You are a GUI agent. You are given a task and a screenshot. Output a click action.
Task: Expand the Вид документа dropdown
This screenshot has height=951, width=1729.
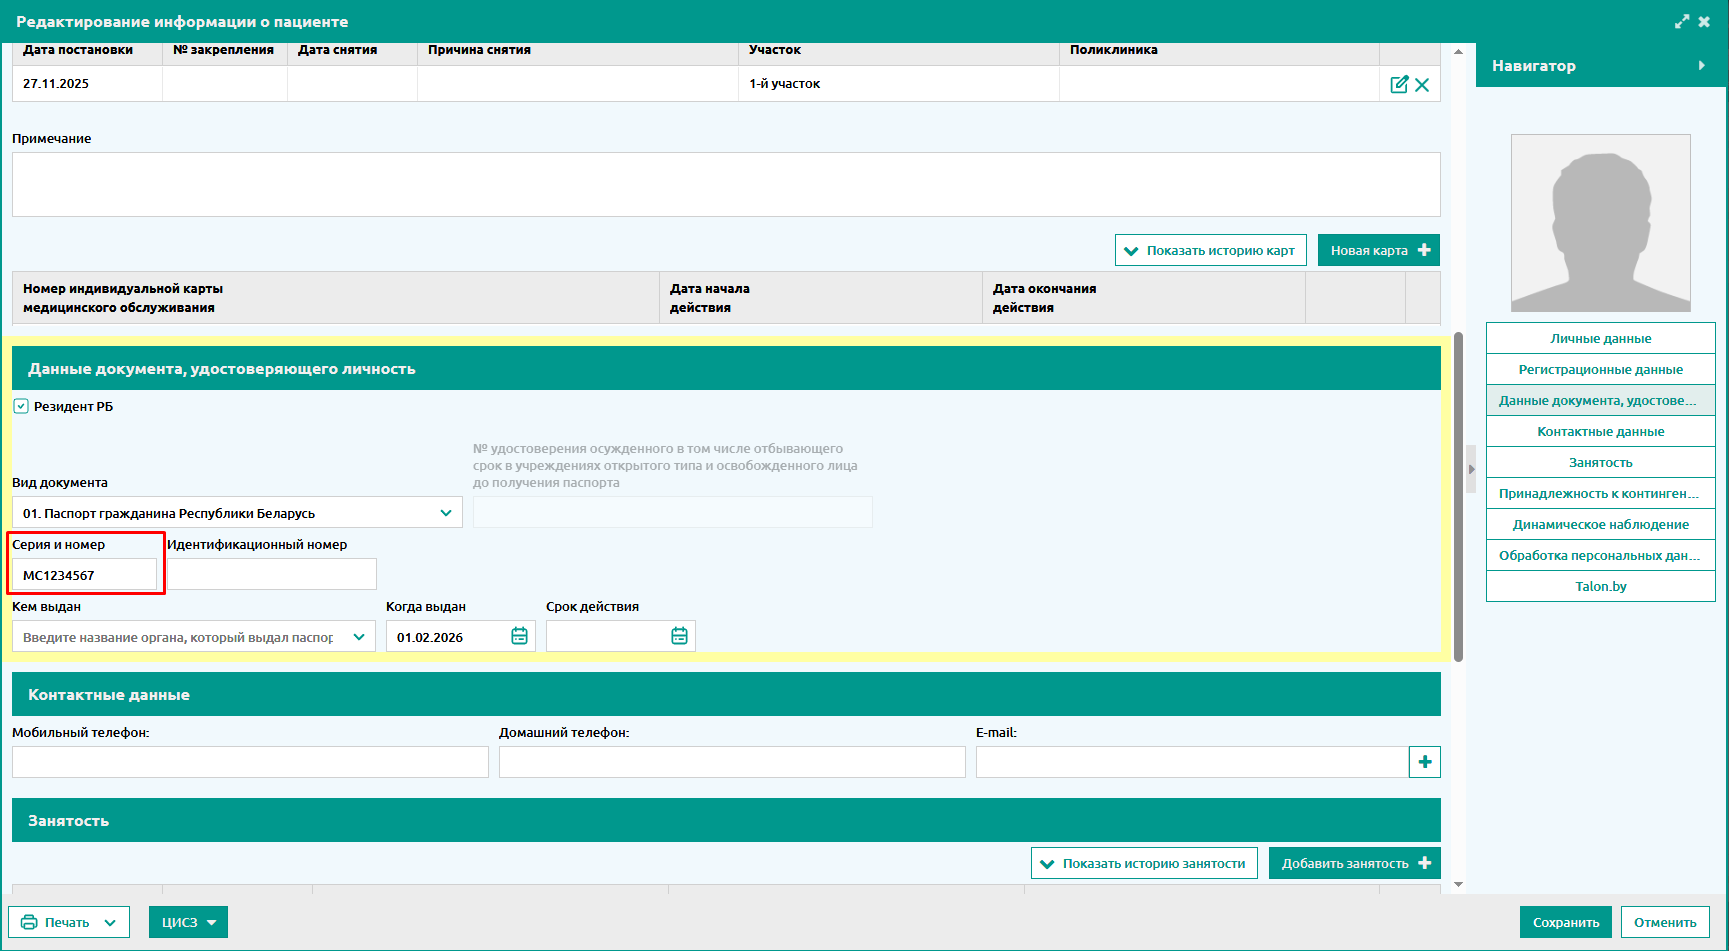(x=445, y=513)
